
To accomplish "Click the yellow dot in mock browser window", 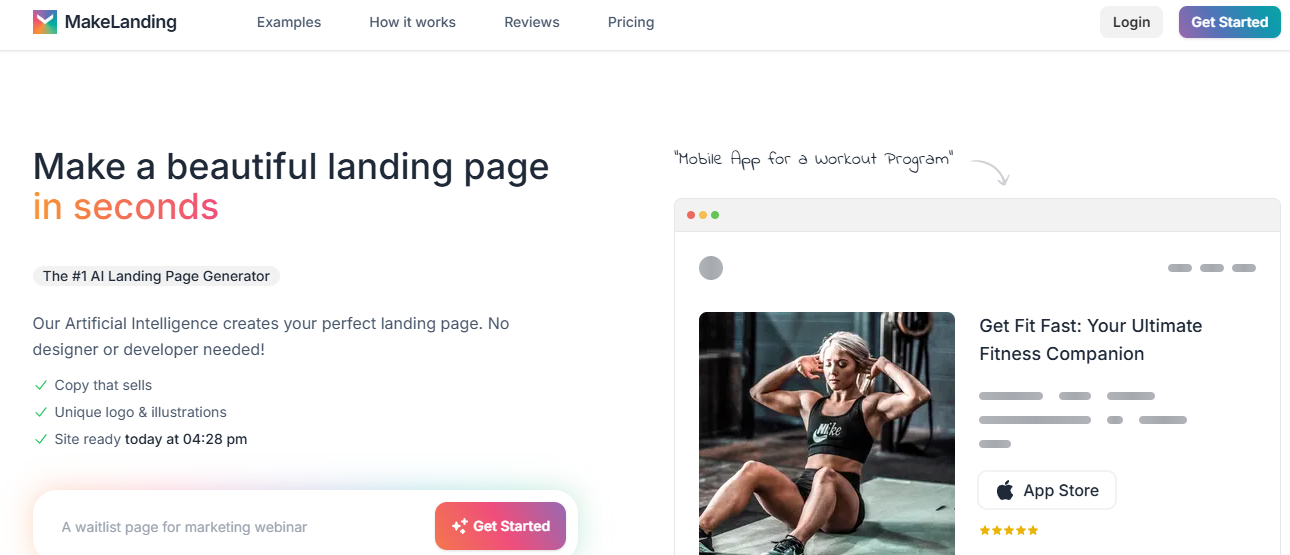I will 703,215.
